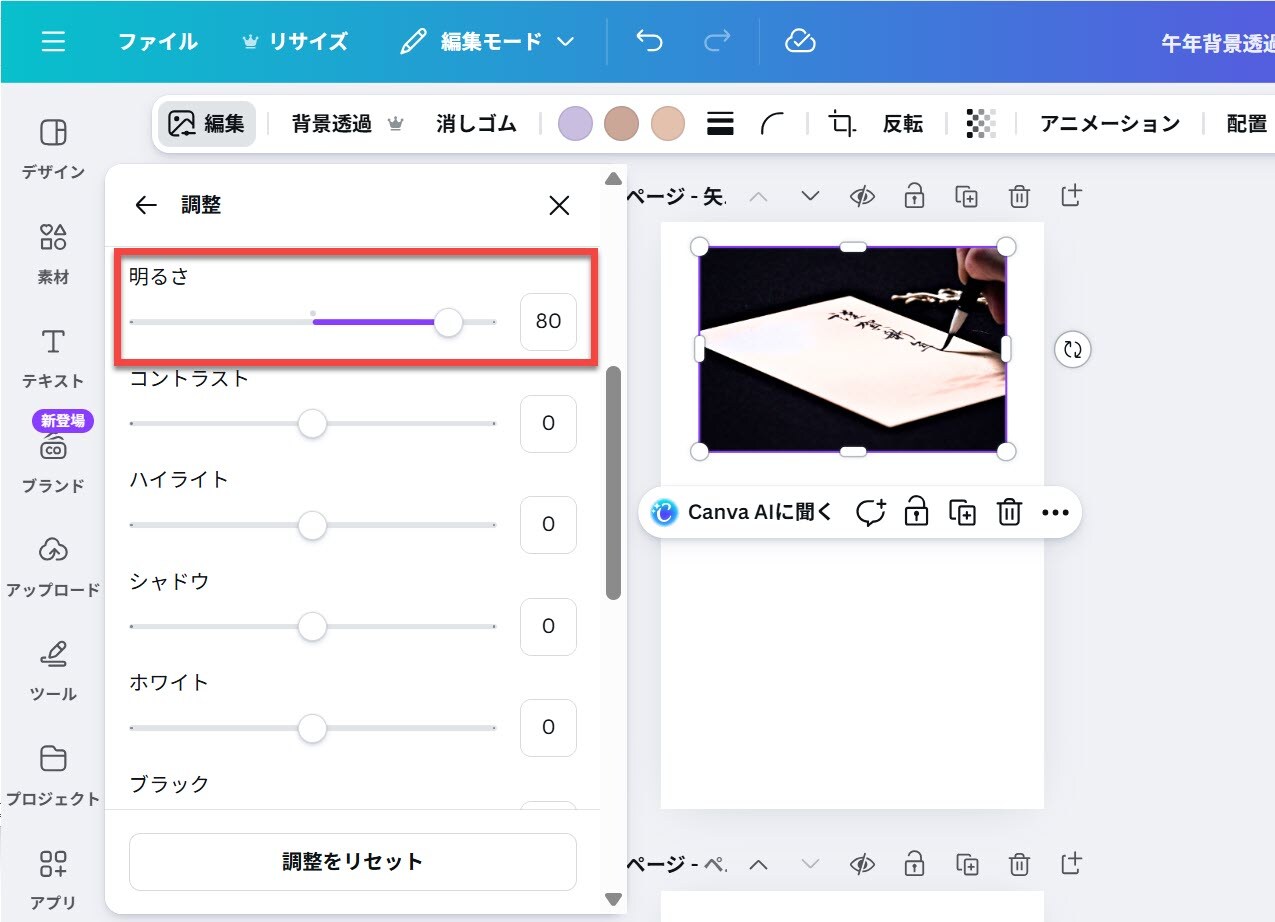Open the ファイル menu

pos(157,42)
